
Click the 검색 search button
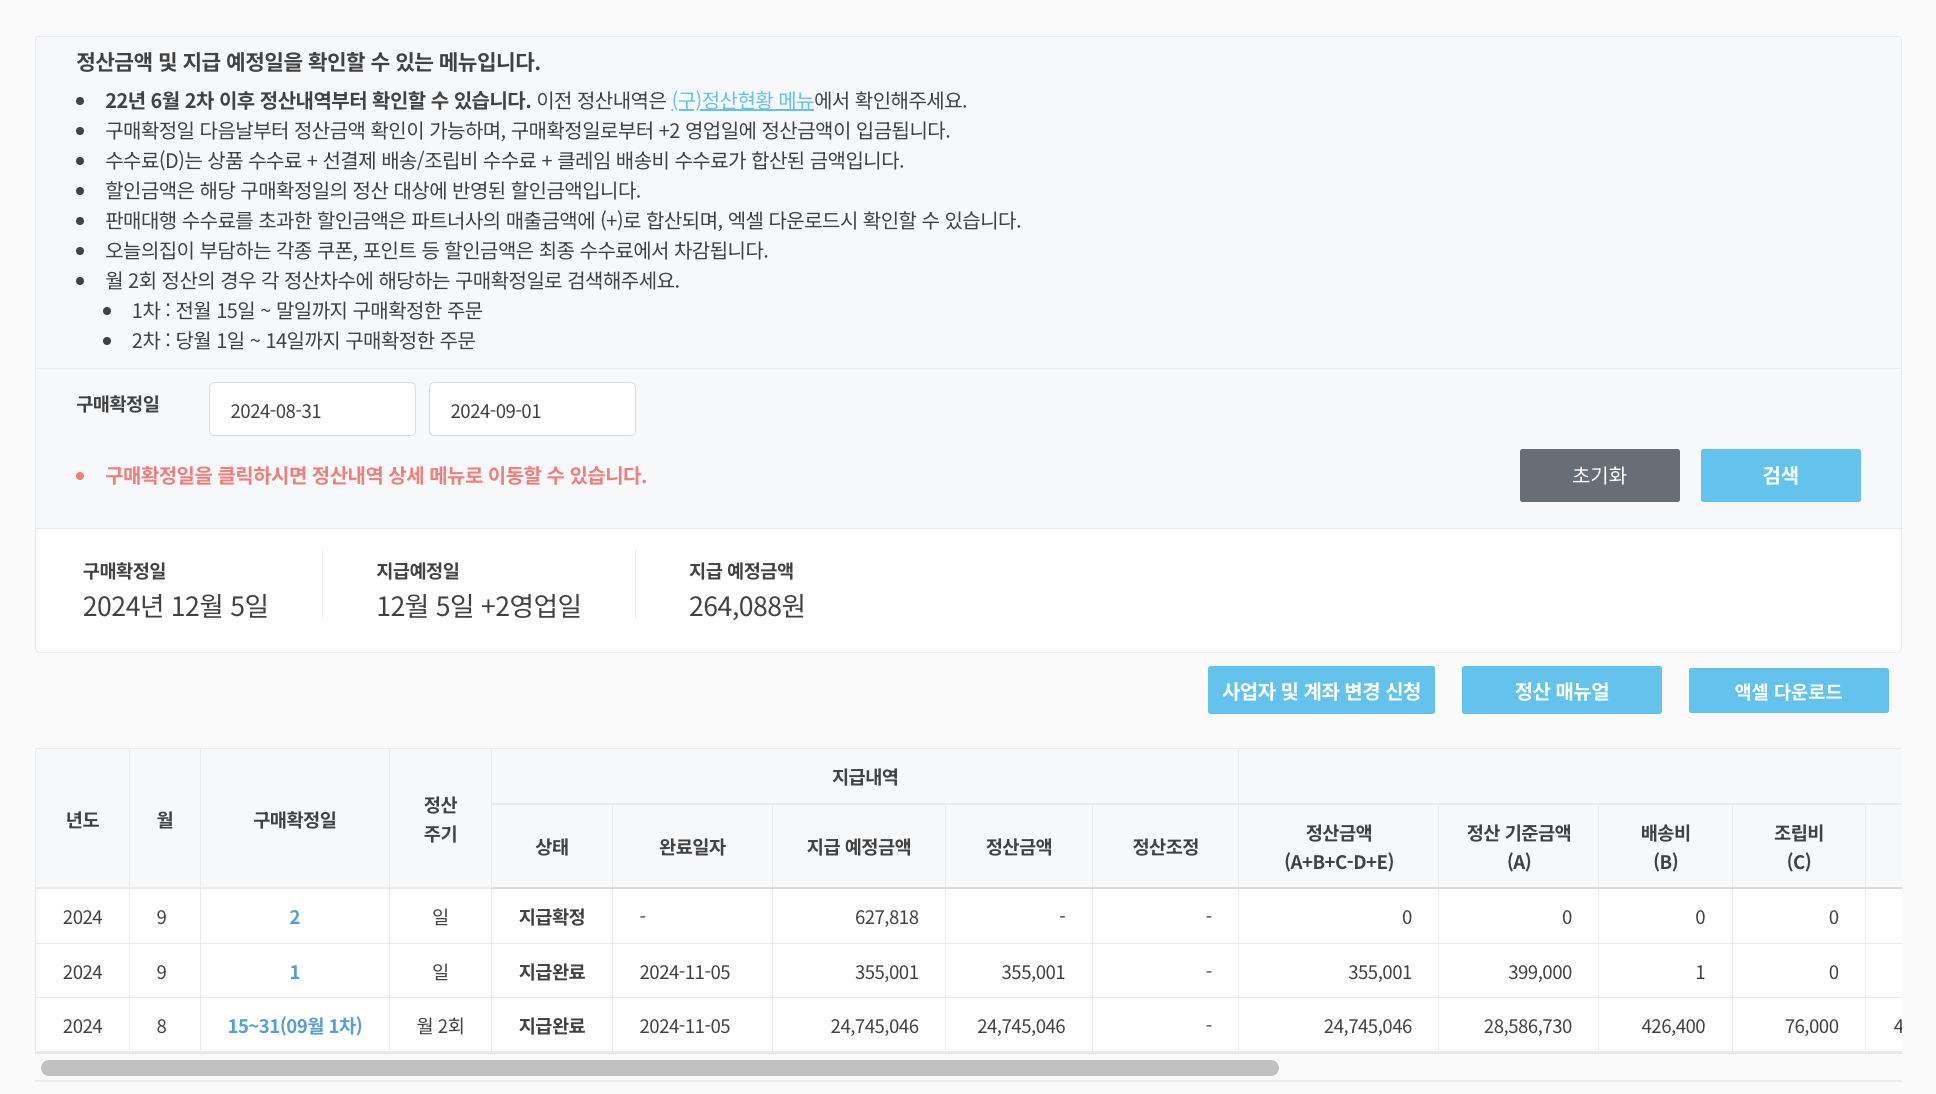pyautogui.click(x=1780, y=475)
